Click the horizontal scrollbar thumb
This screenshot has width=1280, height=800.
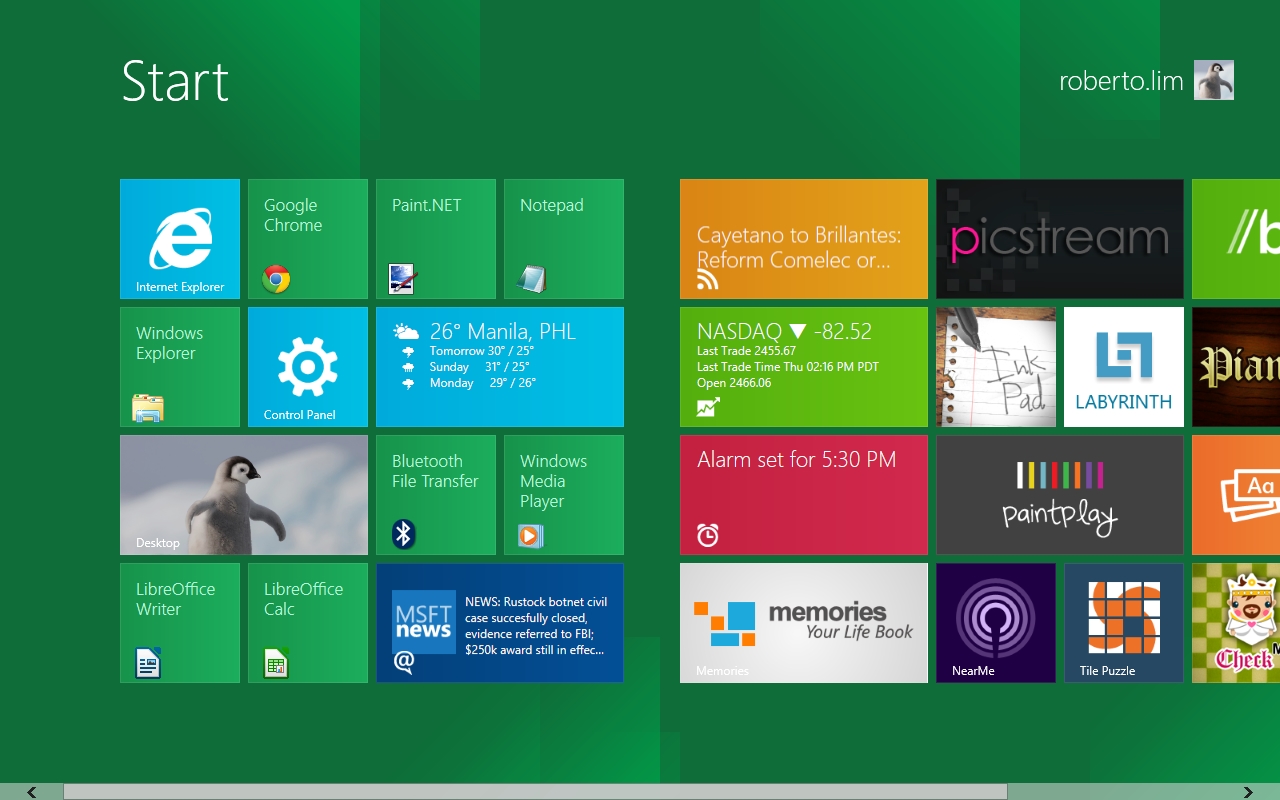pos(535,792)
